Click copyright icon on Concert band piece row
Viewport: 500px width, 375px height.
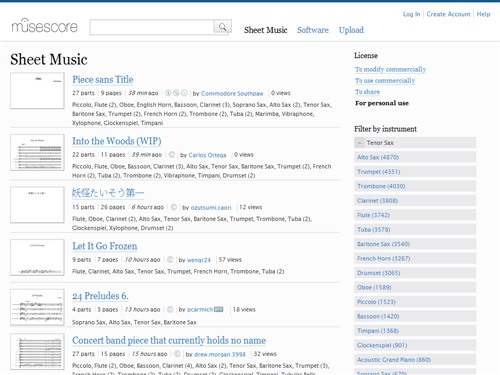pyautogui.click(x=177, y=354)
